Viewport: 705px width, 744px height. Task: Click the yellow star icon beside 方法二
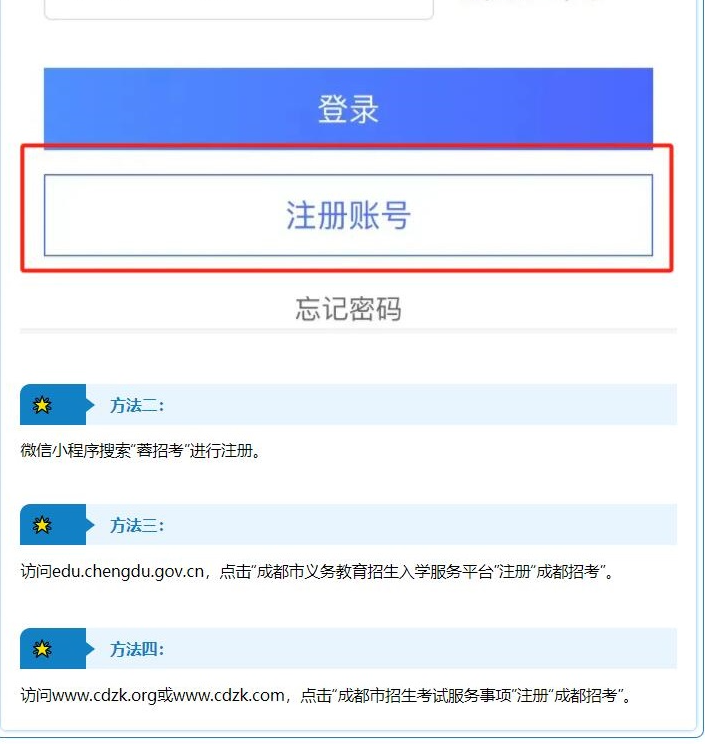pyautogui.click(x=42, y=405)
